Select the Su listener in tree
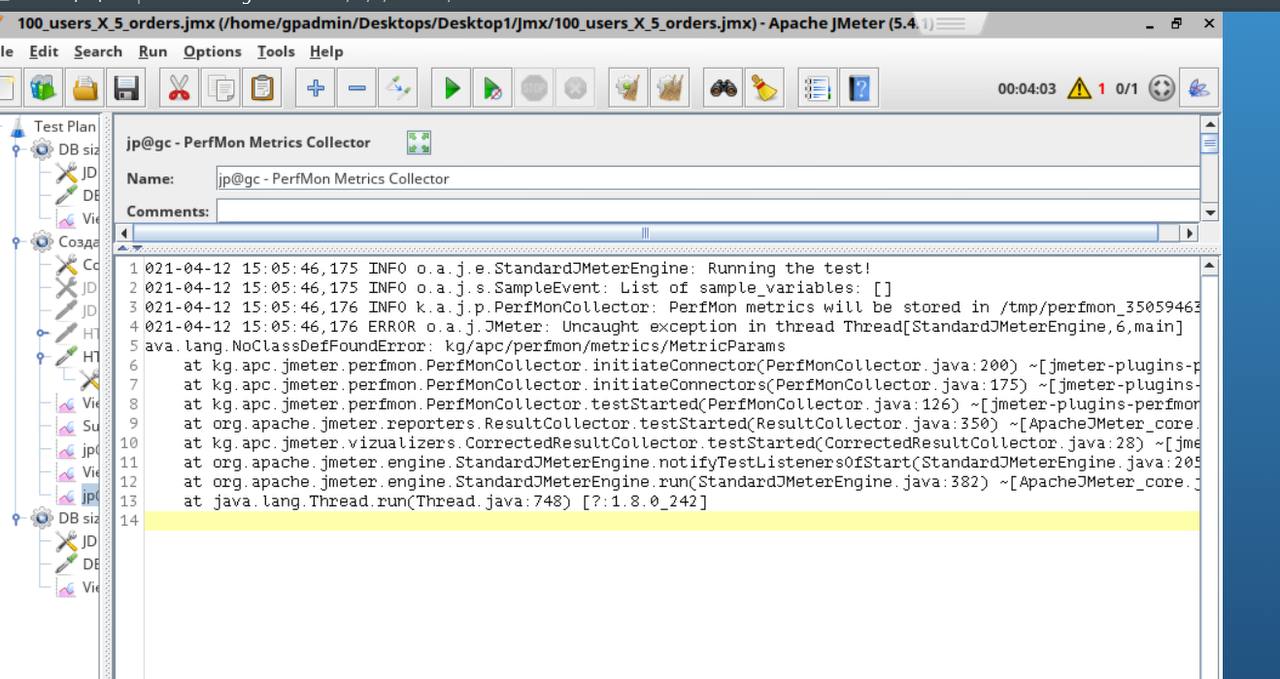 tap(90, 426)
